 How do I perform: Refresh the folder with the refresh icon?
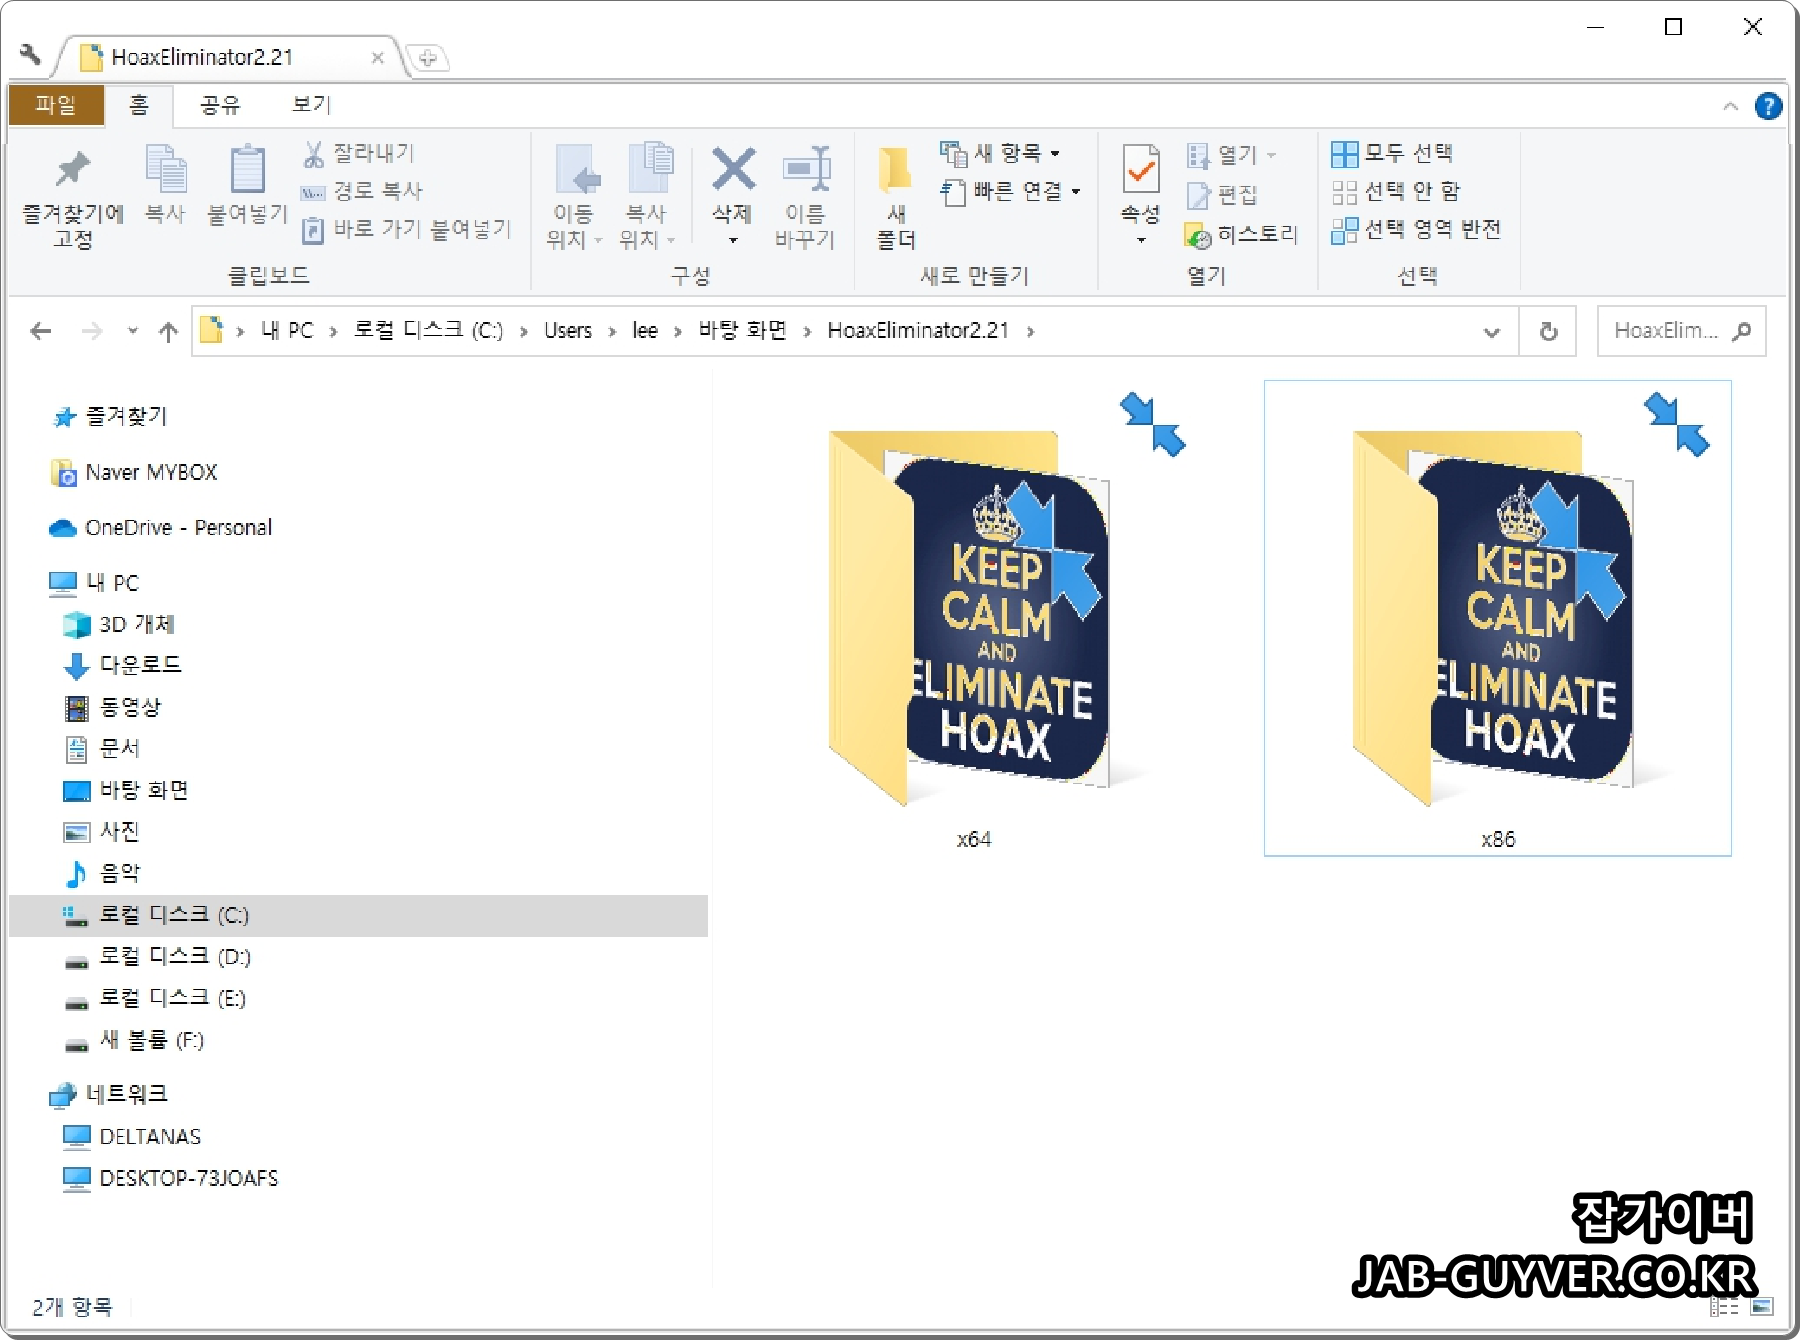1548,330
